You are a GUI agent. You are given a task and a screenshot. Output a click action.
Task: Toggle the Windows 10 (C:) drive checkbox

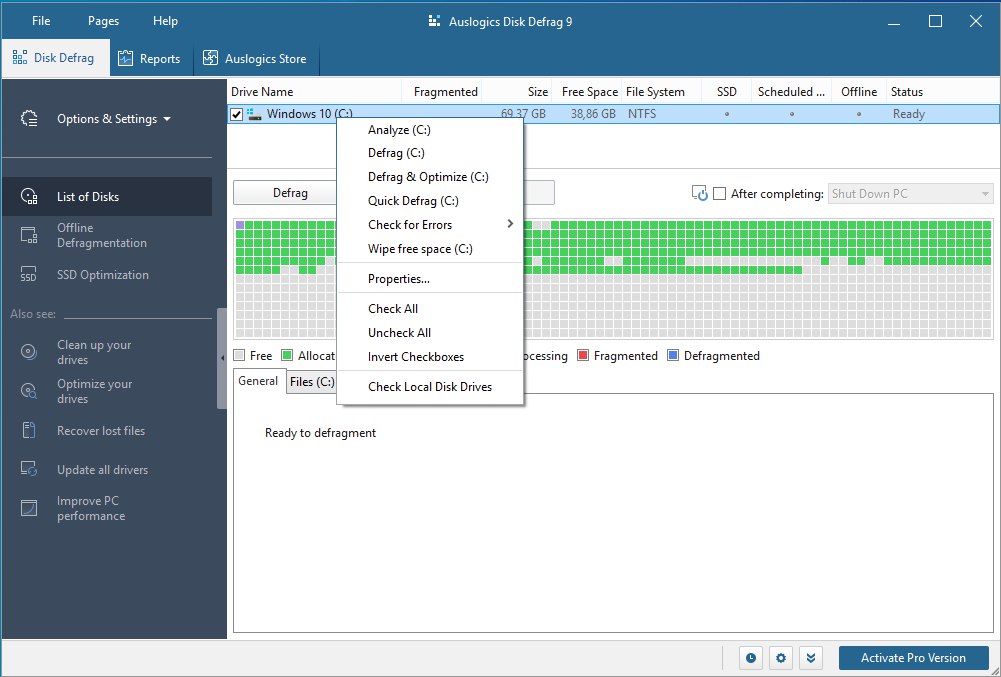pyautogui.click(x=236, y=114)
